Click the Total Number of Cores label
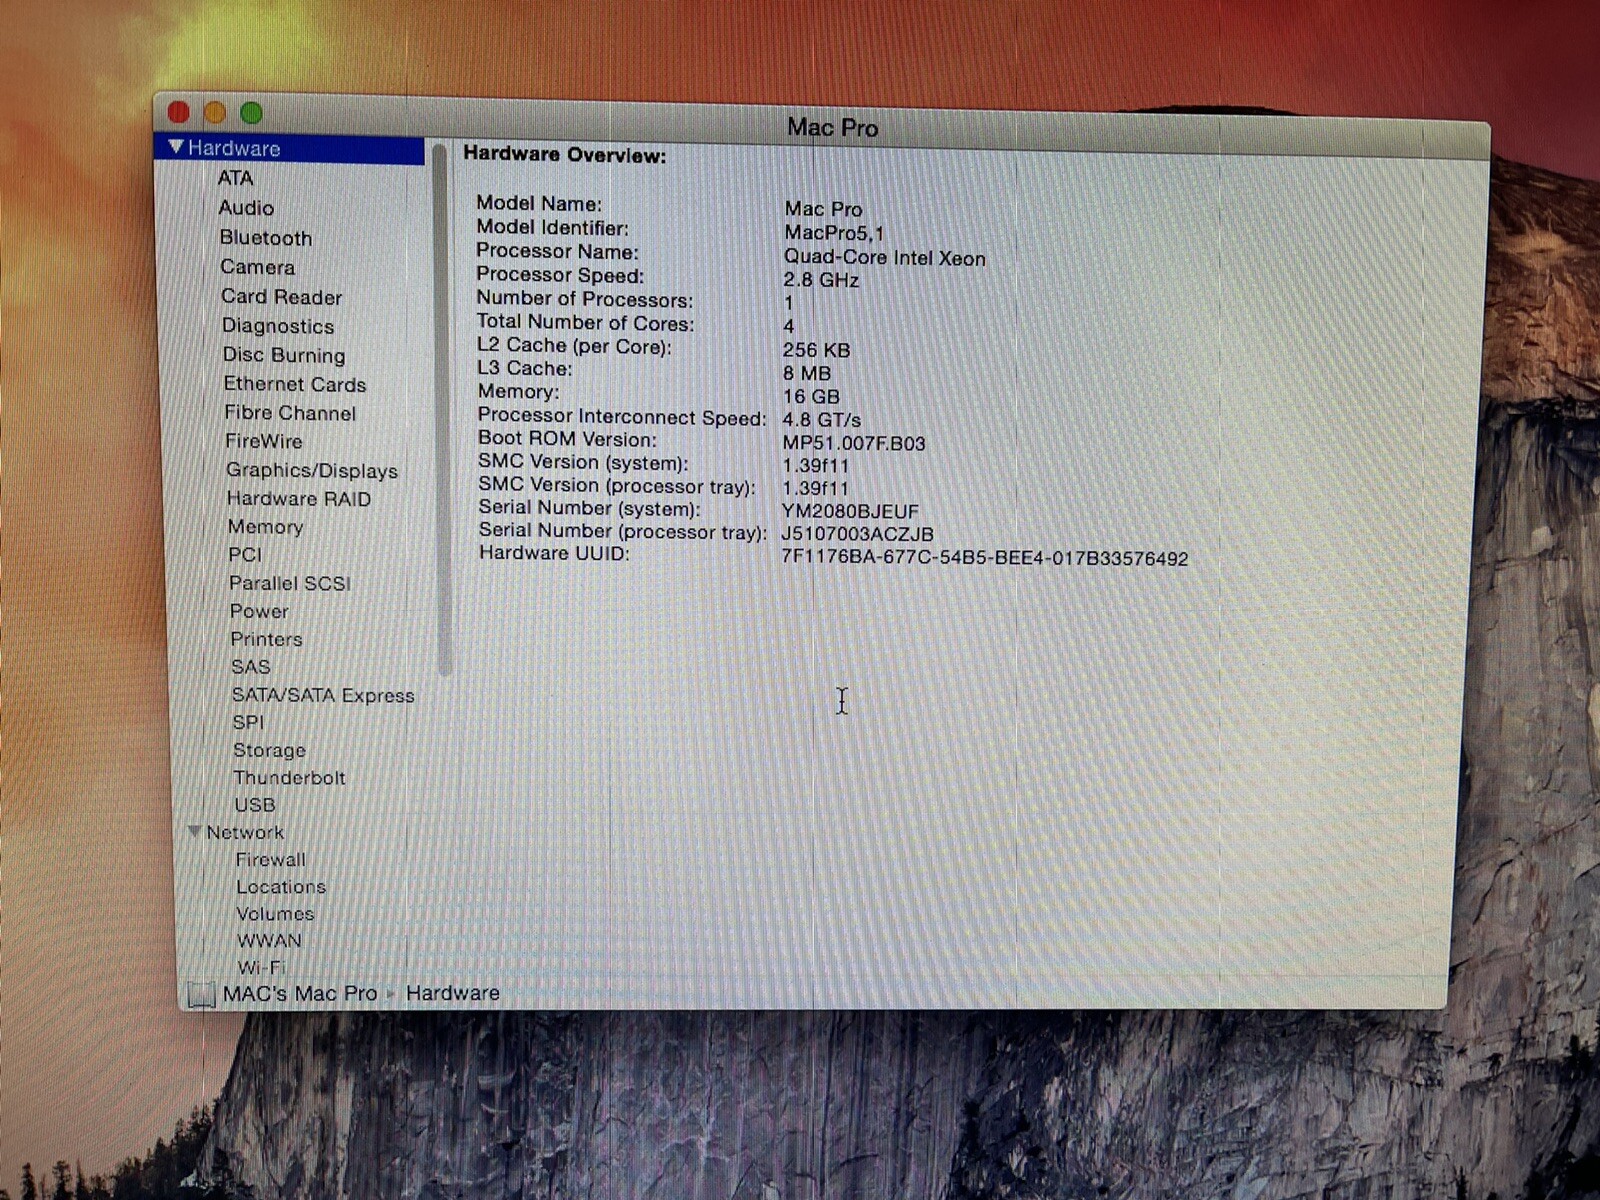The image size is (1600, 1200). [x=586, y=323]
